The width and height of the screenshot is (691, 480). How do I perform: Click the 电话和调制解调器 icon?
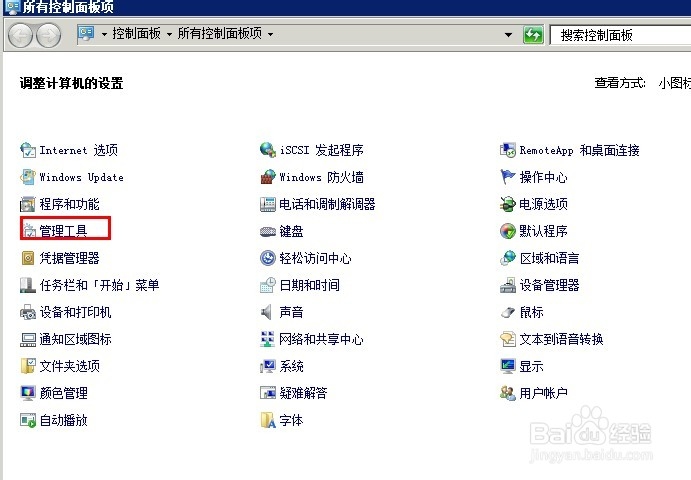[x=267, y=204]
